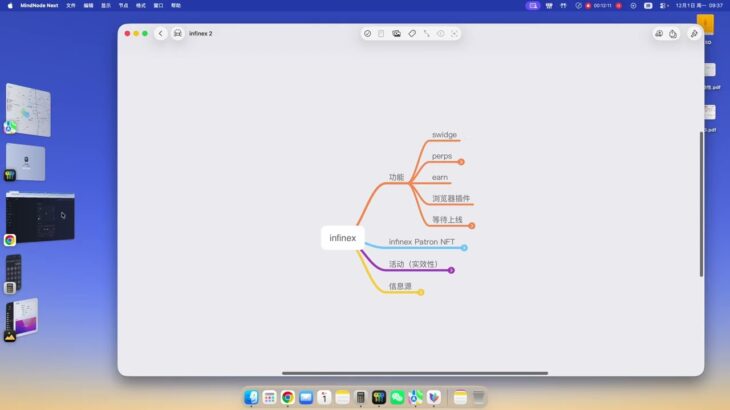
Task: Switch to the bottom purple-window Stage Manager thumbnail
Action: [22, 318]
